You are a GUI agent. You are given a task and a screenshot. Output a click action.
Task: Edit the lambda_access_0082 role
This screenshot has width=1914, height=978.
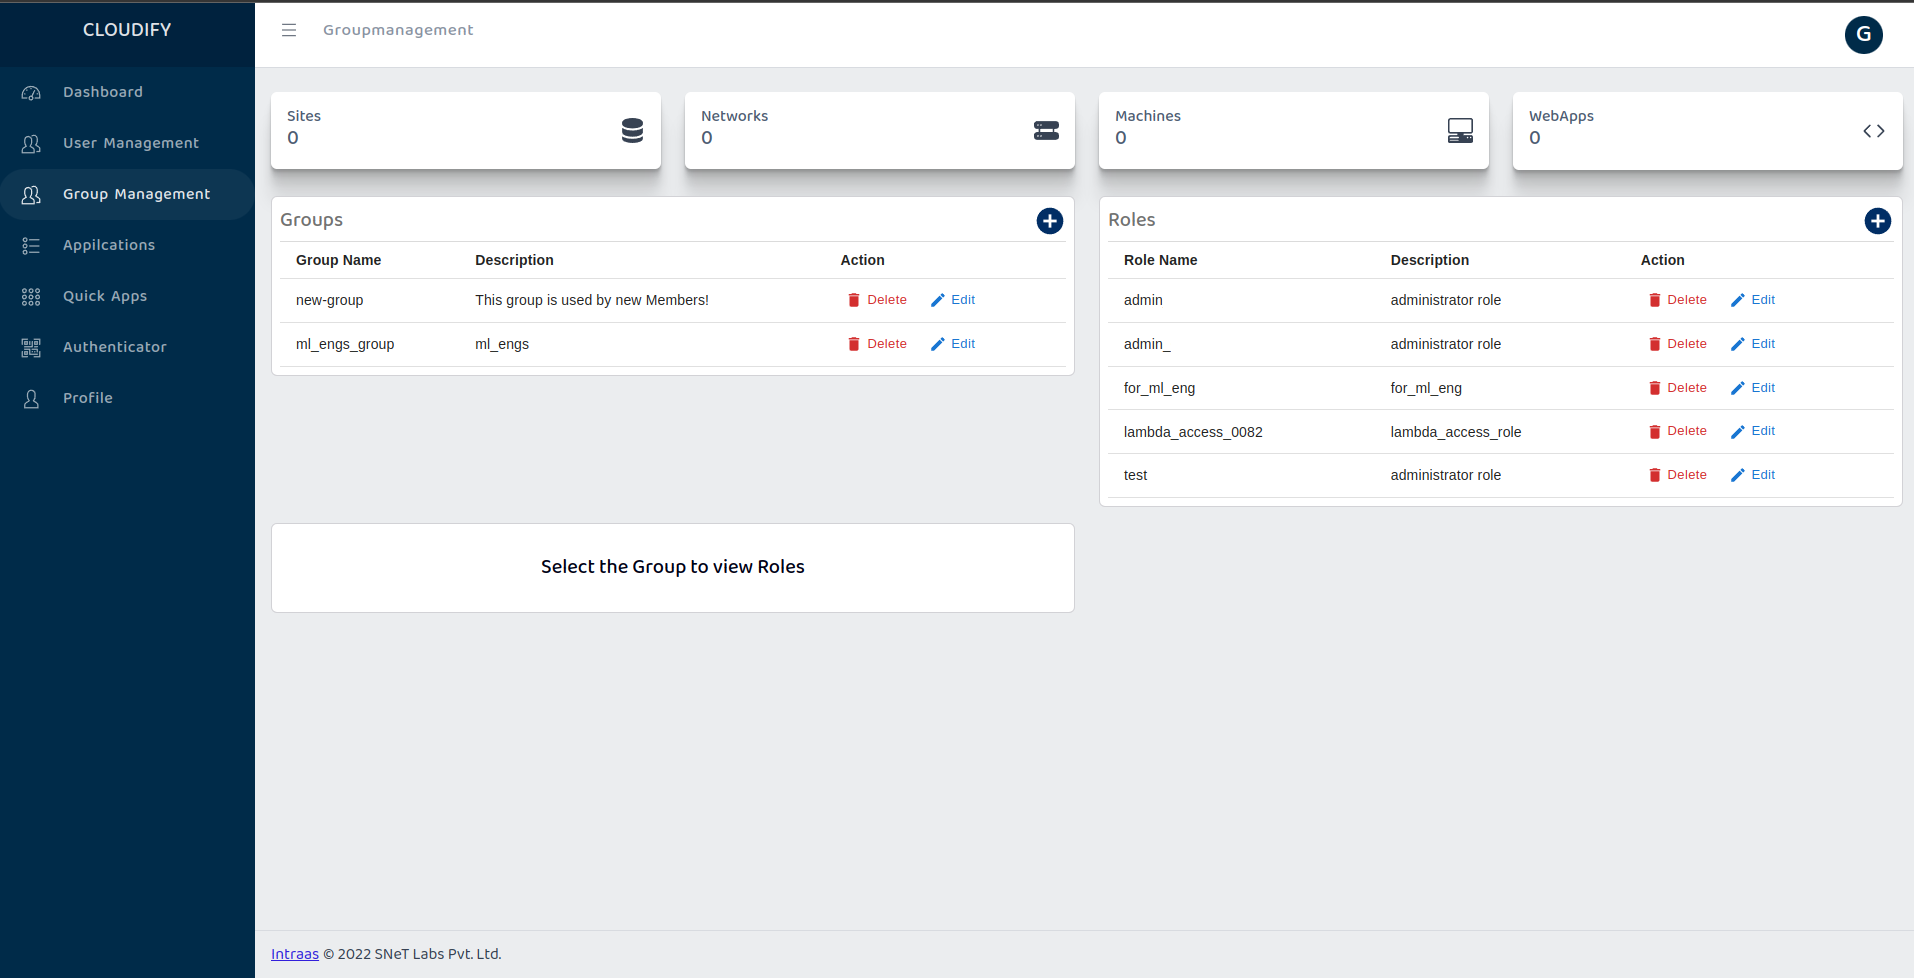click(x=1753, y=431)
